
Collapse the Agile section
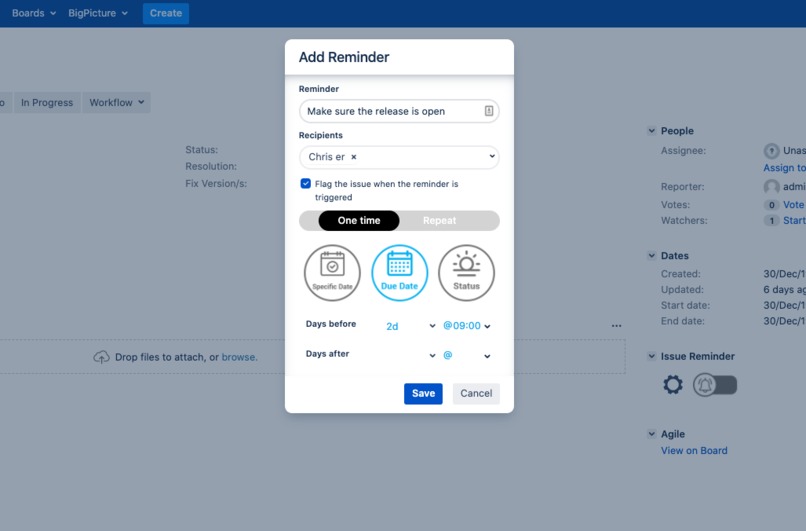651,434
